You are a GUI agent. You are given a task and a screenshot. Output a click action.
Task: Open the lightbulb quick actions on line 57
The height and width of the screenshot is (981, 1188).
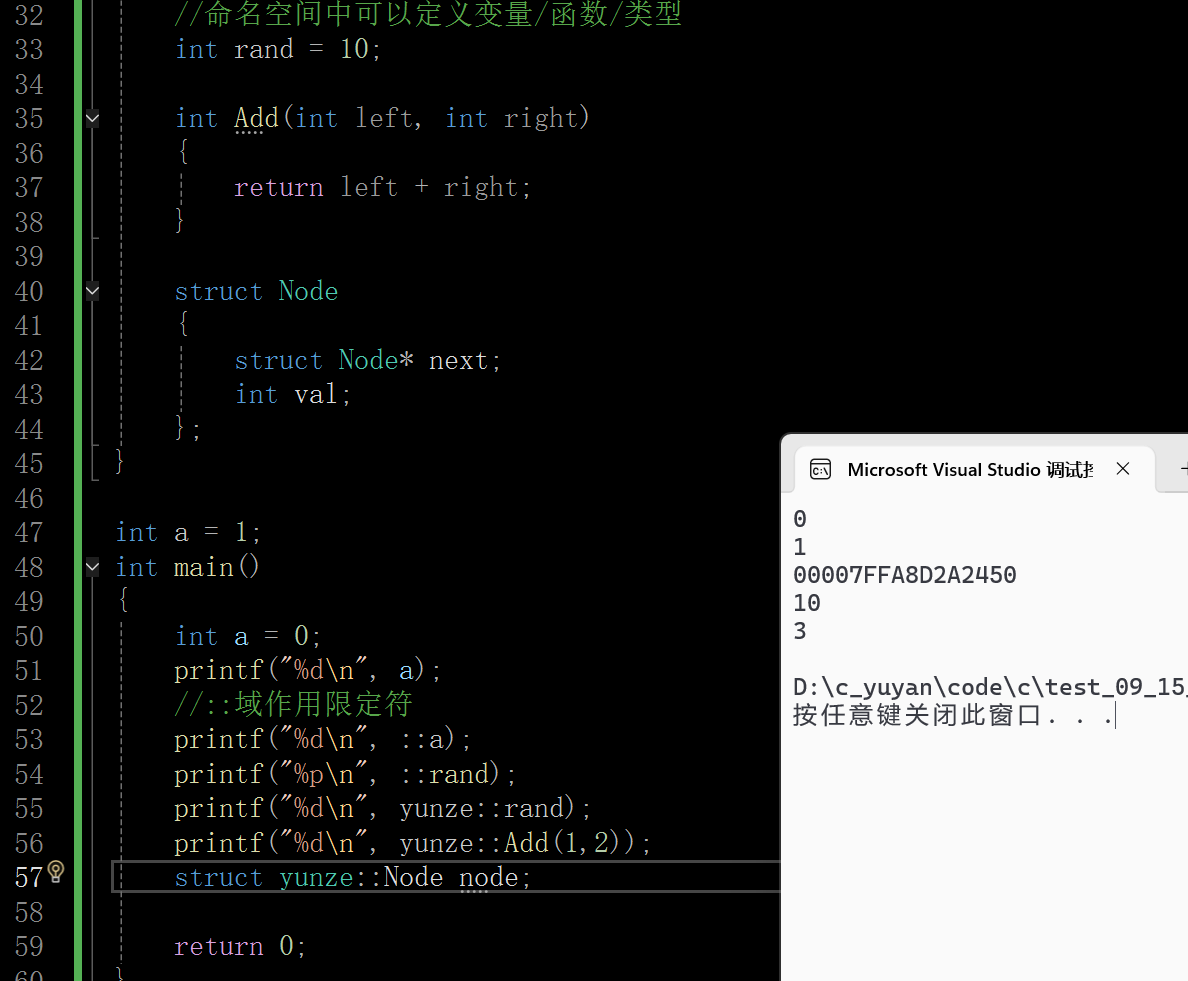(57, 872)
